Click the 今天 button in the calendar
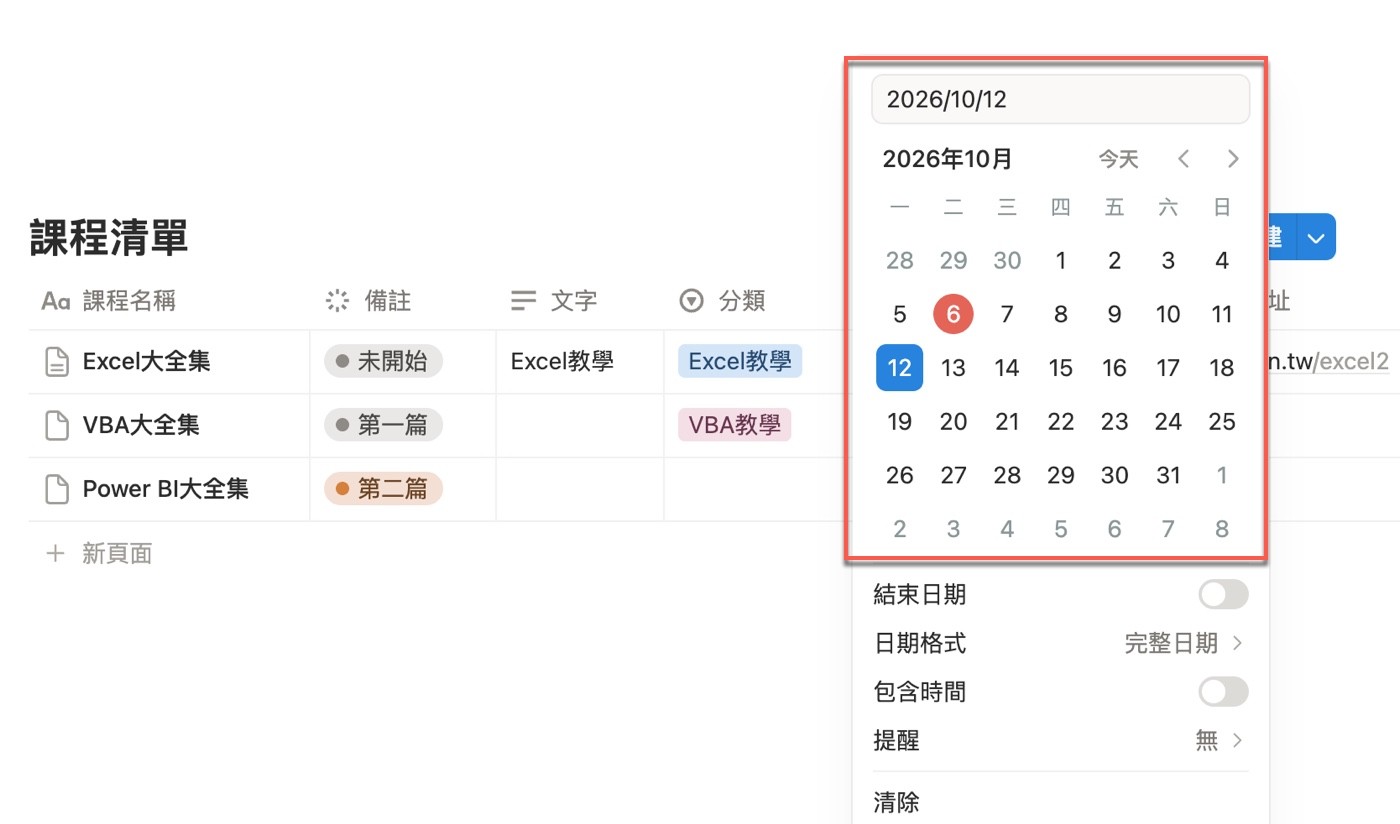This screenshot has height=824, width=1400. pyautogui.click(x=1119, y=159)
